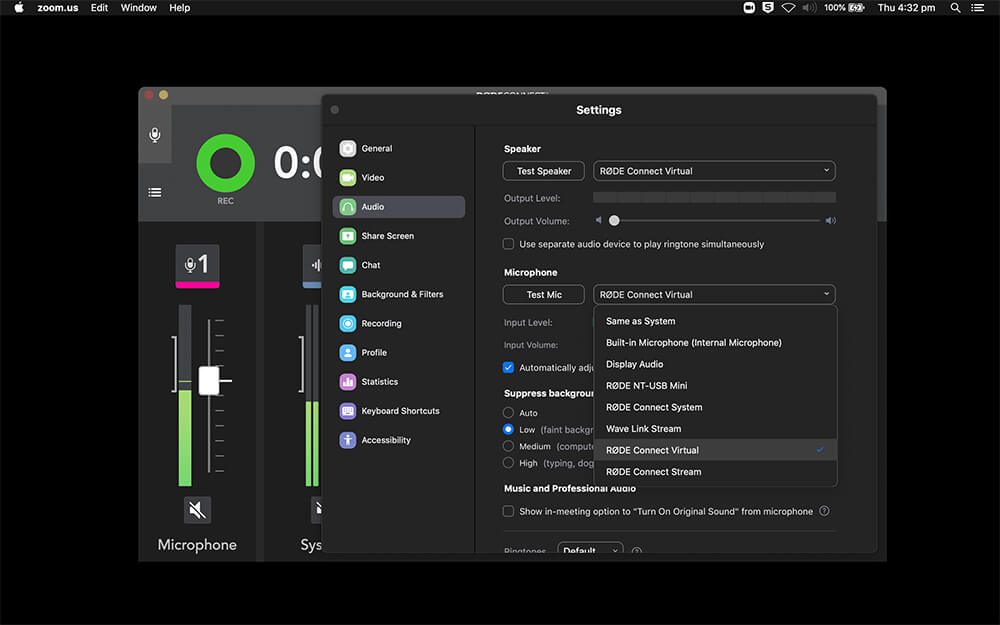Click the Accessibility settings icon
Screen dimensions: 1000x625
click(x=348, y=440)
